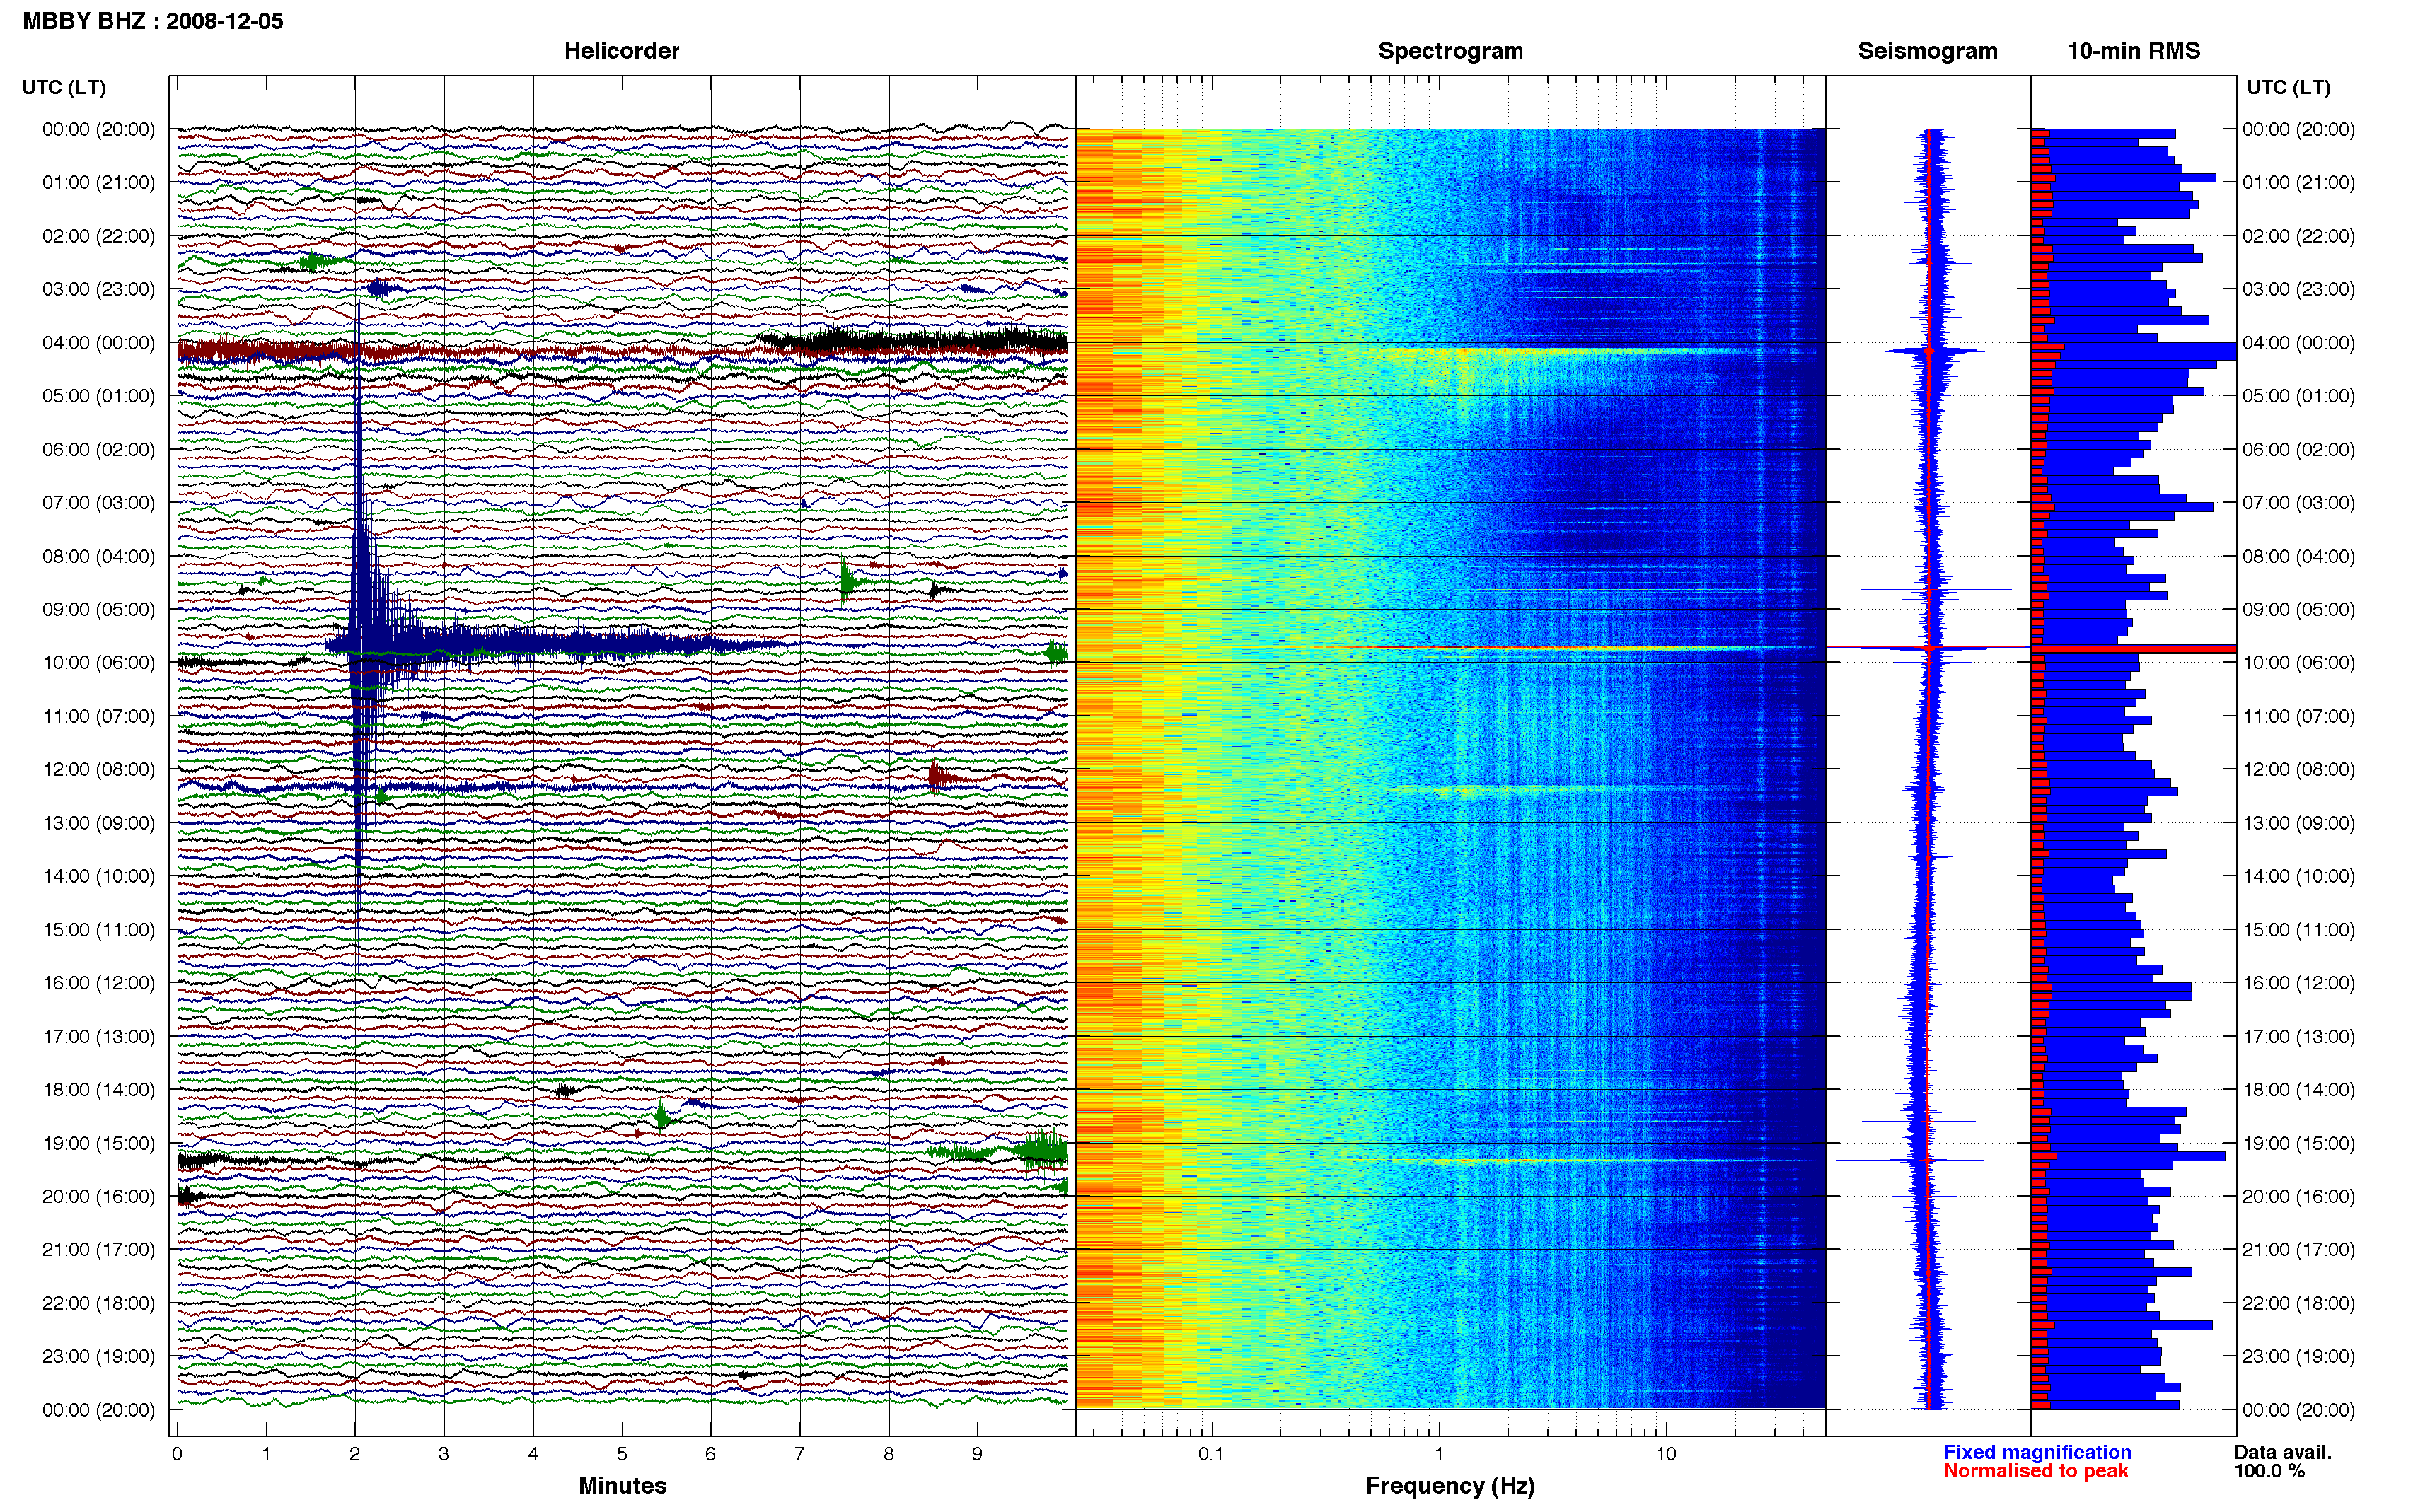
Task: Click the right 01:00 (21:00) time label
Action: point(2298,183)
